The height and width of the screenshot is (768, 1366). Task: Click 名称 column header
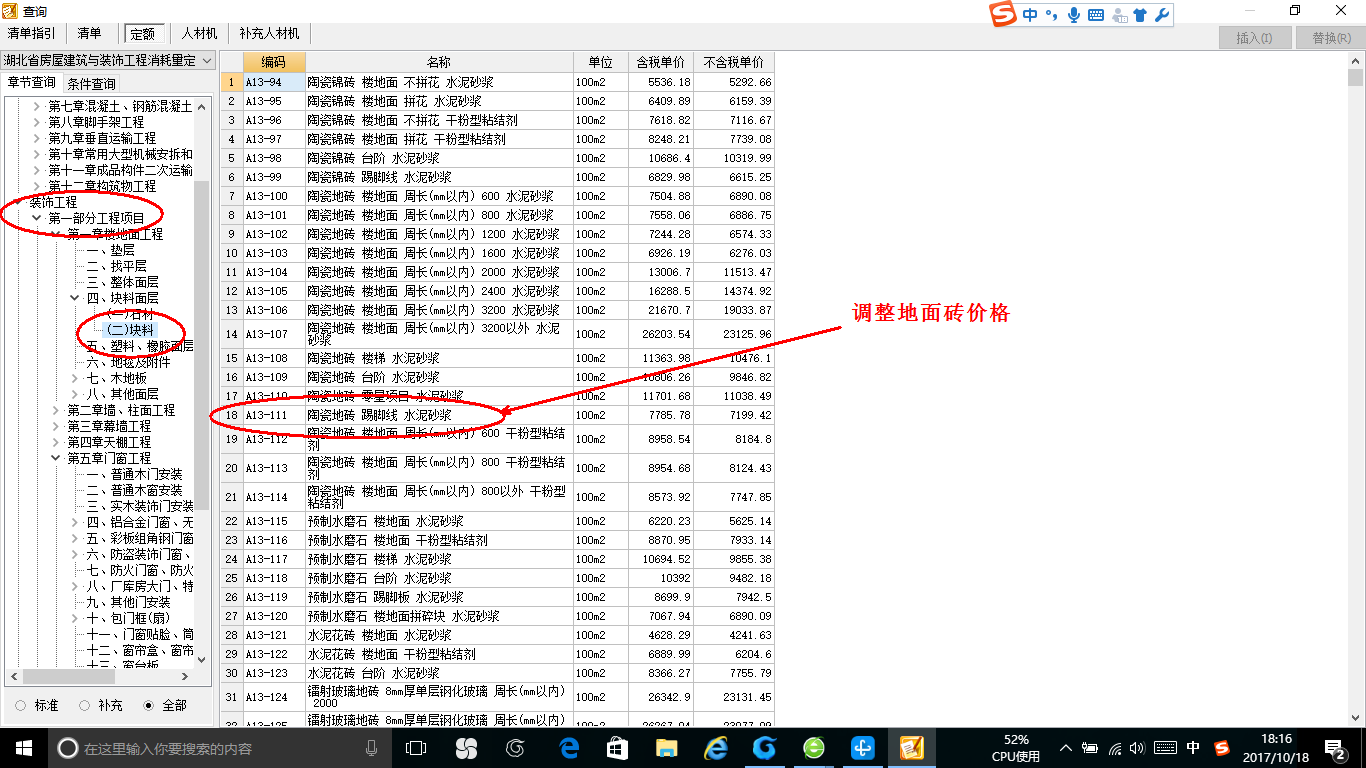tap(439, 62)
